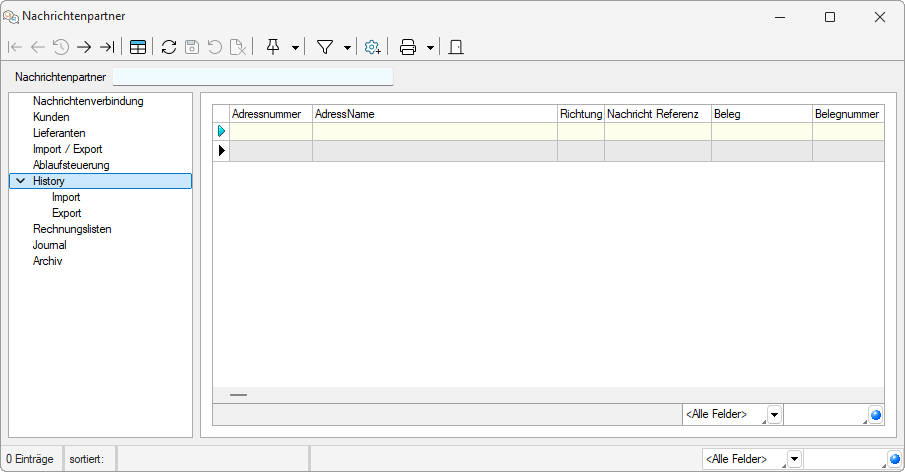Select Import under History

66,197
